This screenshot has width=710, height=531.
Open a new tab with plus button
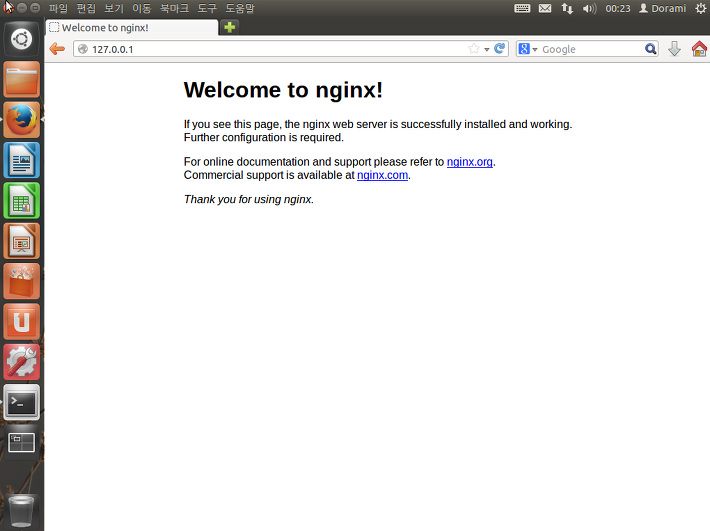pyautogui.click(x=230, y=27)
